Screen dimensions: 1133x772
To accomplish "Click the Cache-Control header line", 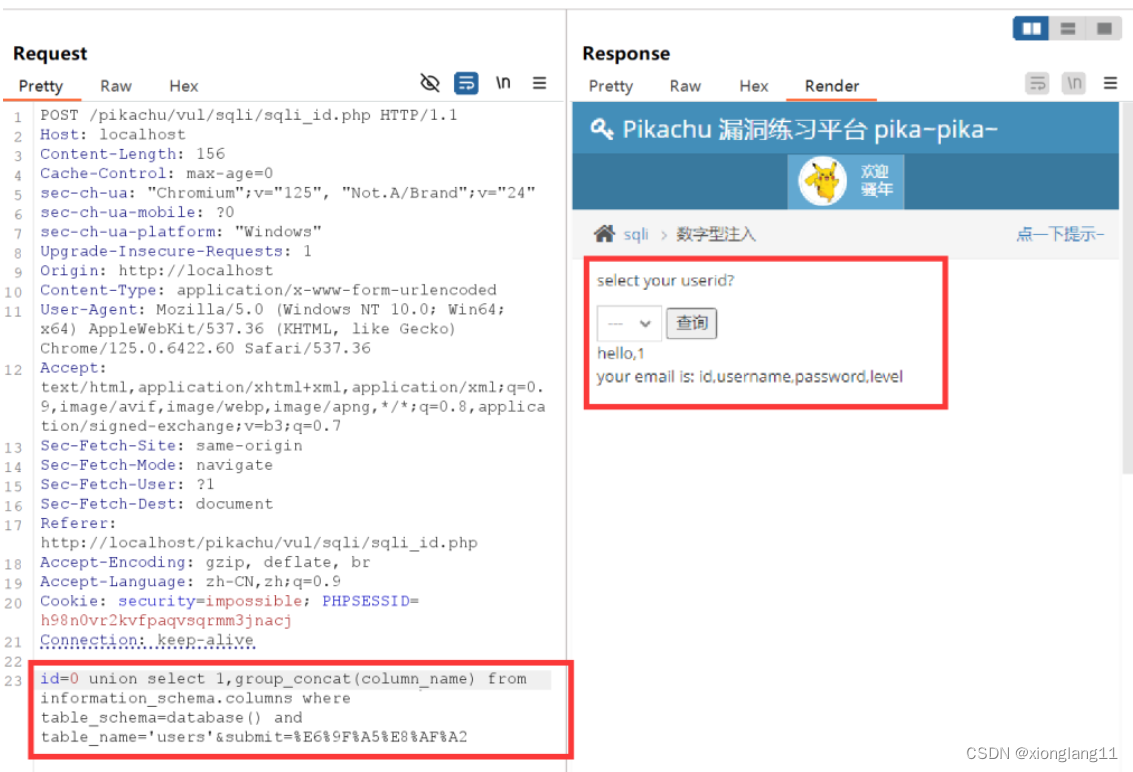I will [x=157, y=173].
